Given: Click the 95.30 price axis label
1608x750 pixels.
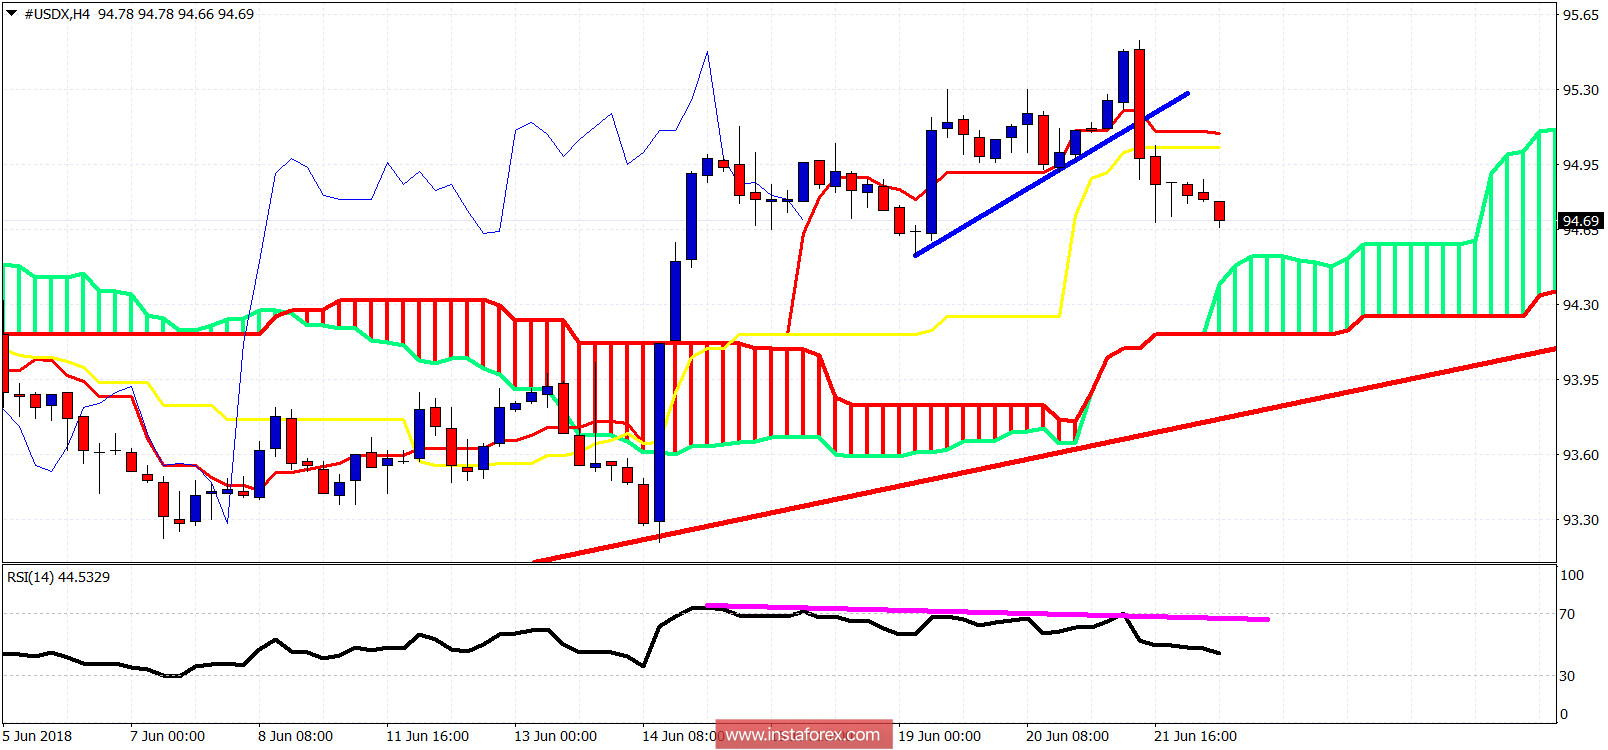Looking at the screenshot, I should click(1581, 90).
